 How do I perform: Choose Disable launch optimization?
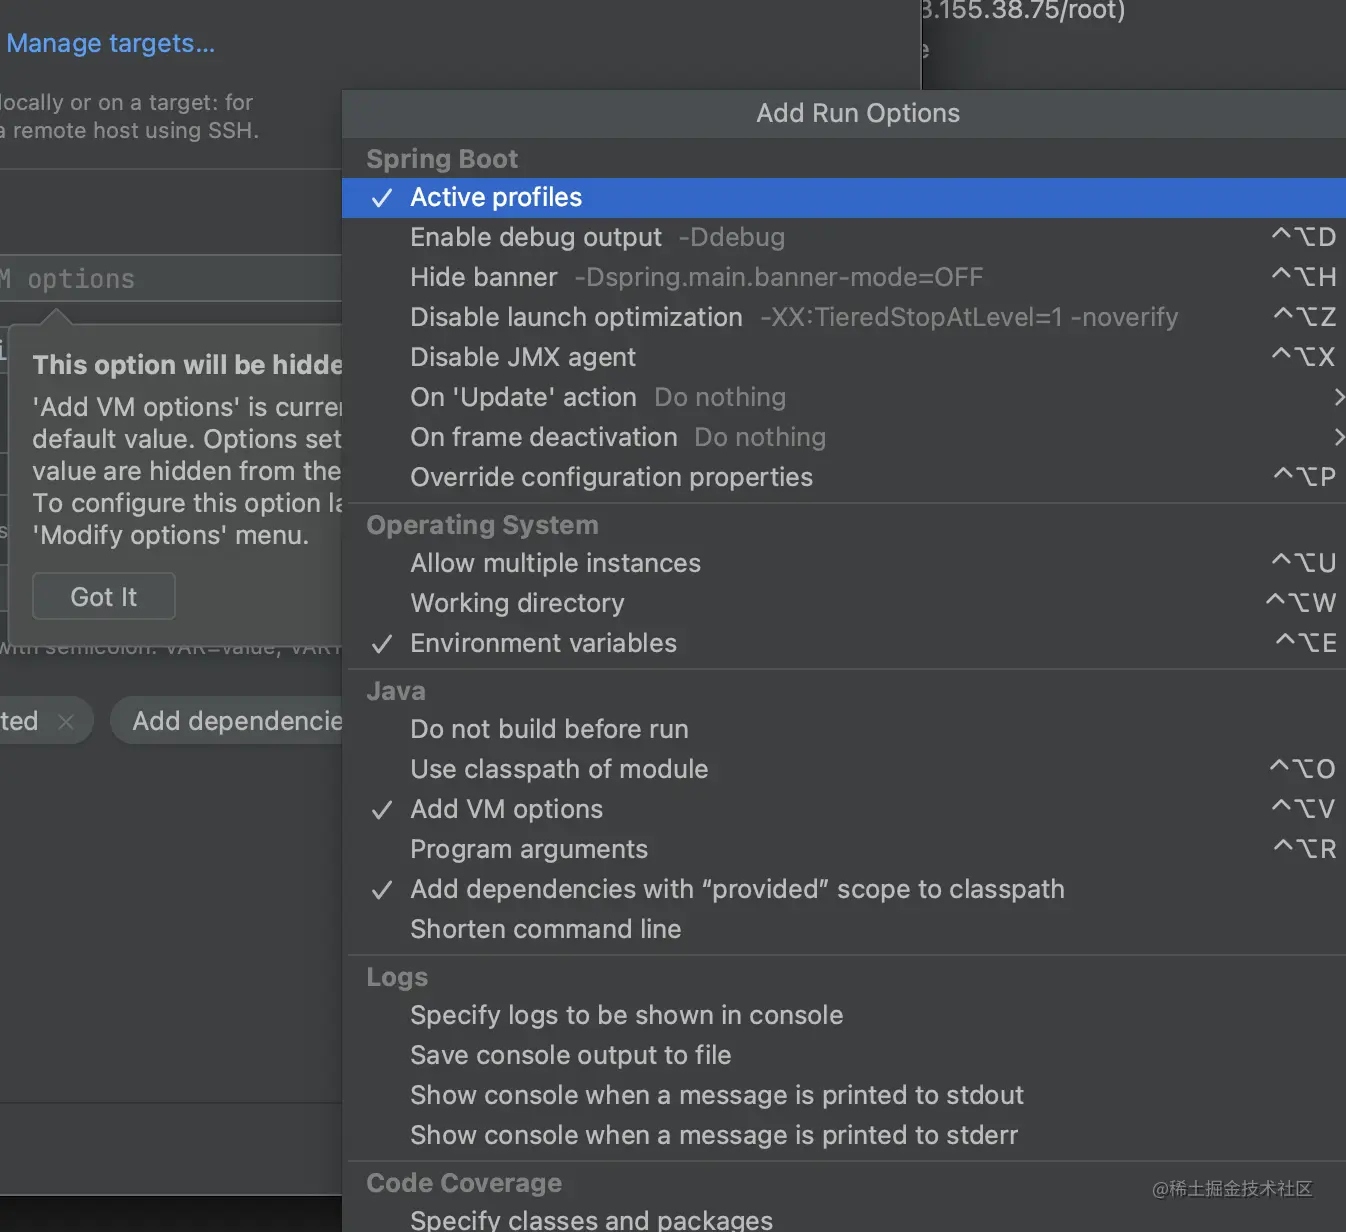pyautogui.click(x=844, y=318)
